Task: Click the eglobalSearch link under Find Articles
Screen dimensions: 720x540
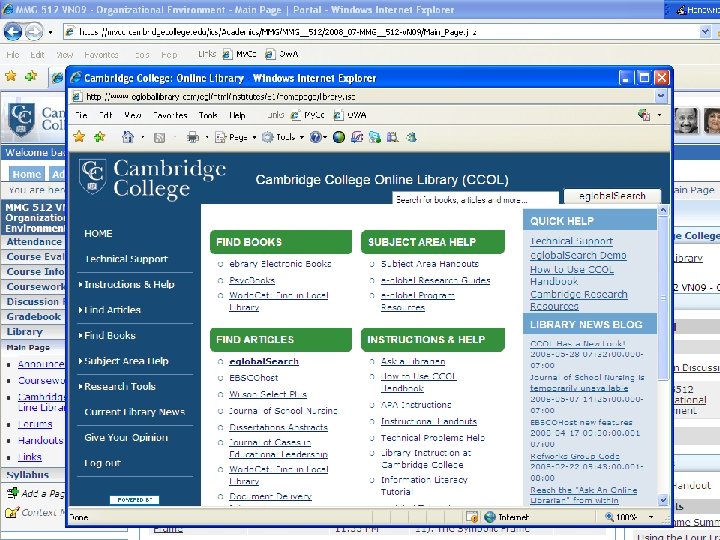Action: [x=264, y=361]
